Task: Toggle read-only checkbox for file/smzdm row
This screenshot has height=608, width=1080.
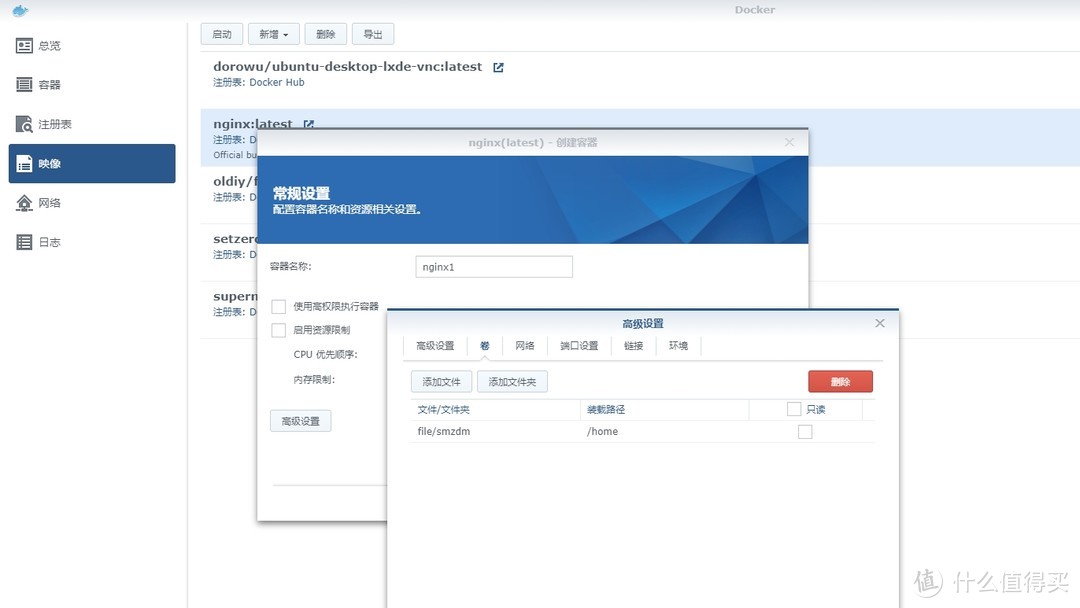Action: click(x=805, y=432)
